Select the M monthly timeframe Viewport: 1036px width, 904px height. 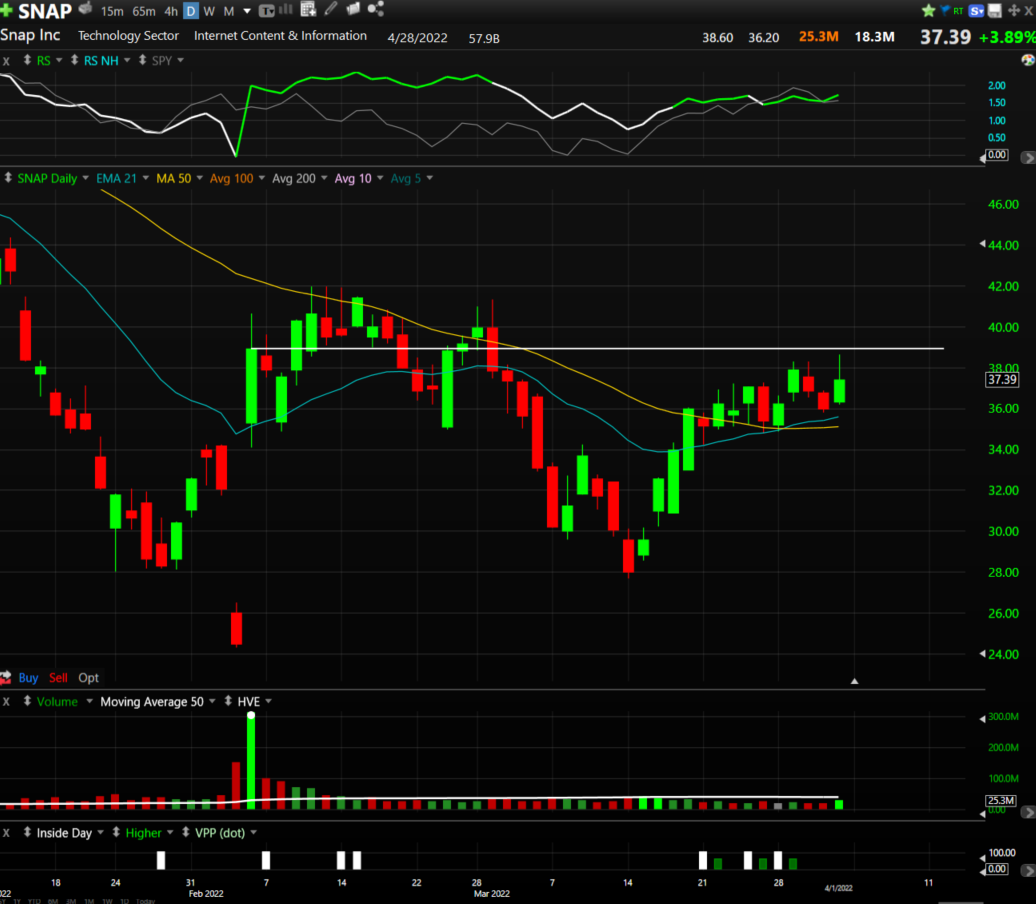click(229, 11)
